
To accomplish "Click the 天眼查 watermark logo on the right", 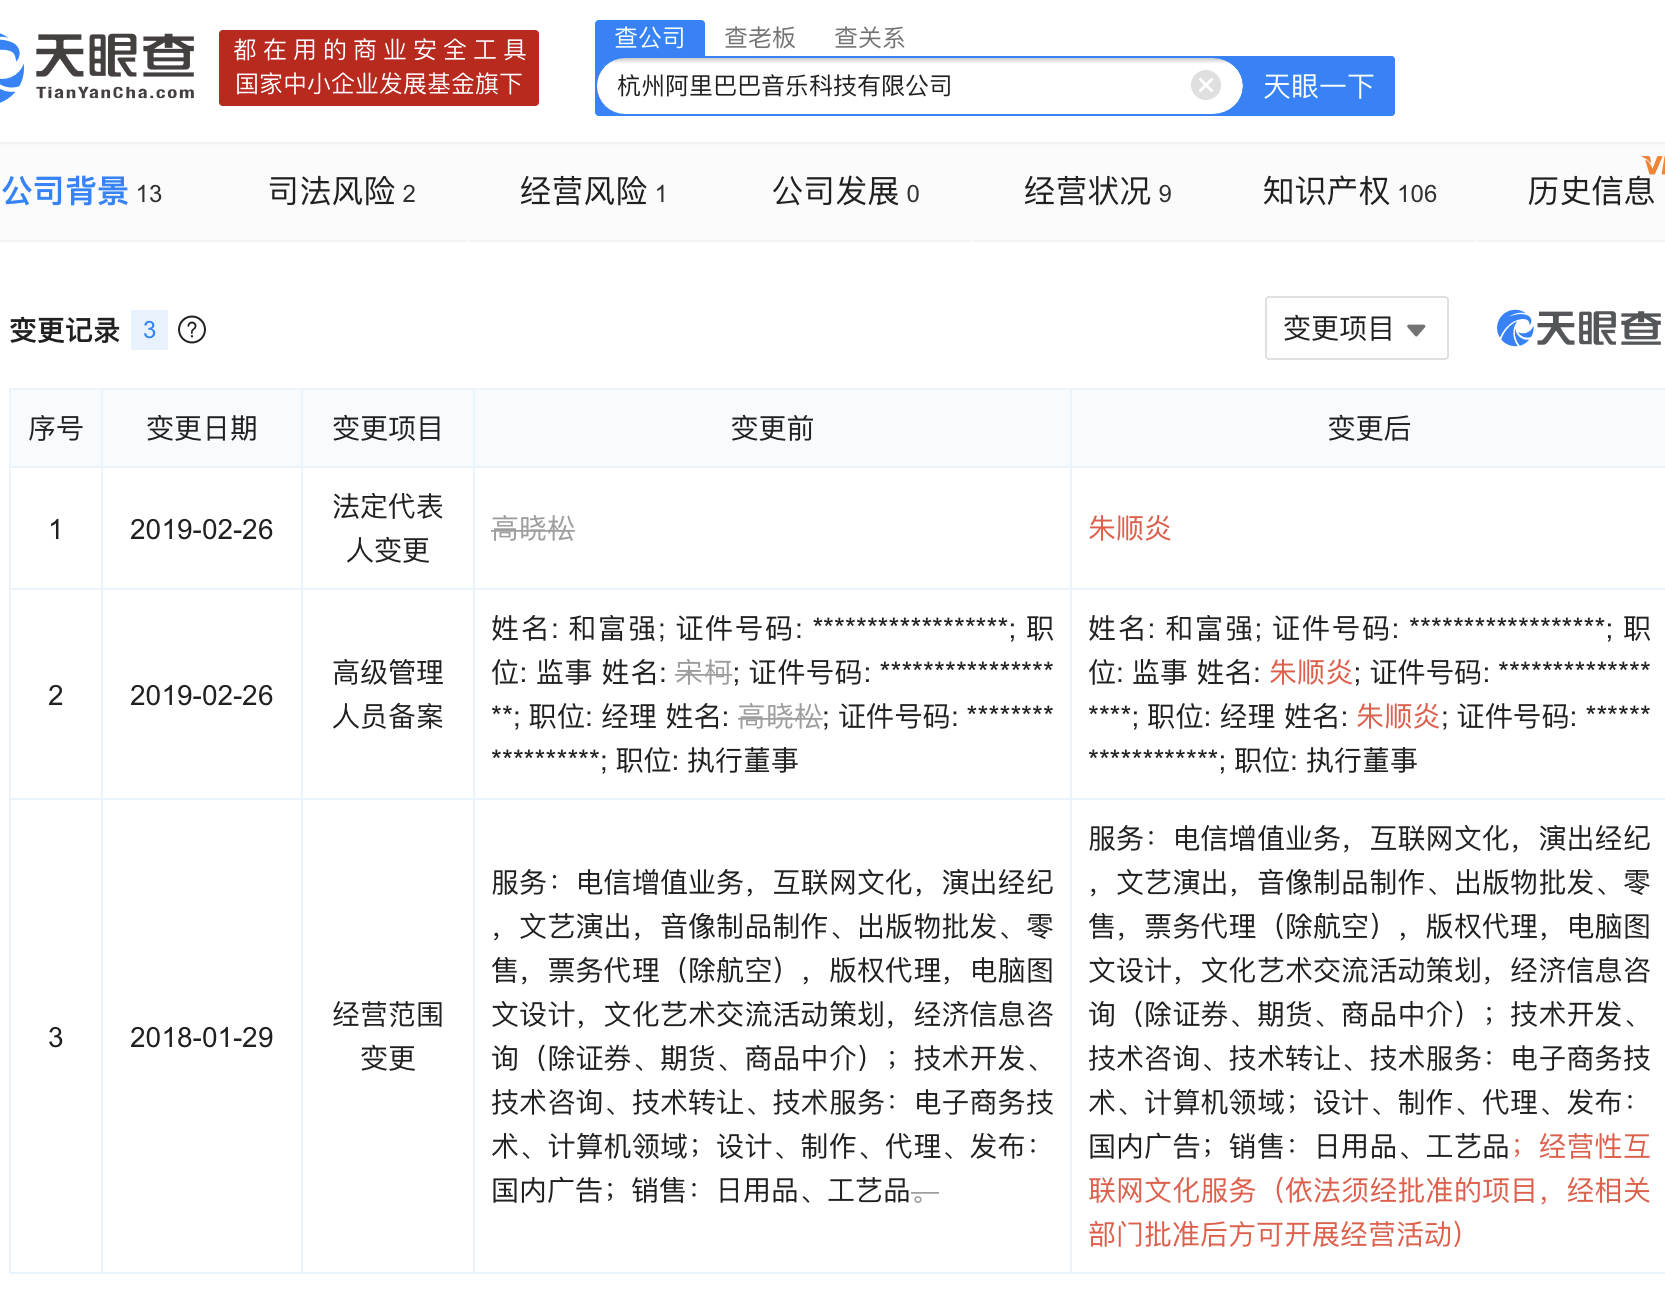I will [1577, 327].
